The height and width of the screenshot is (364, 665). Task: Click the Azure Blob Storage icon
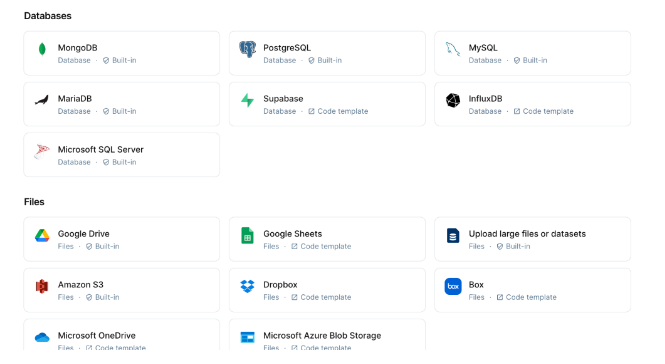tap(247, 337)
